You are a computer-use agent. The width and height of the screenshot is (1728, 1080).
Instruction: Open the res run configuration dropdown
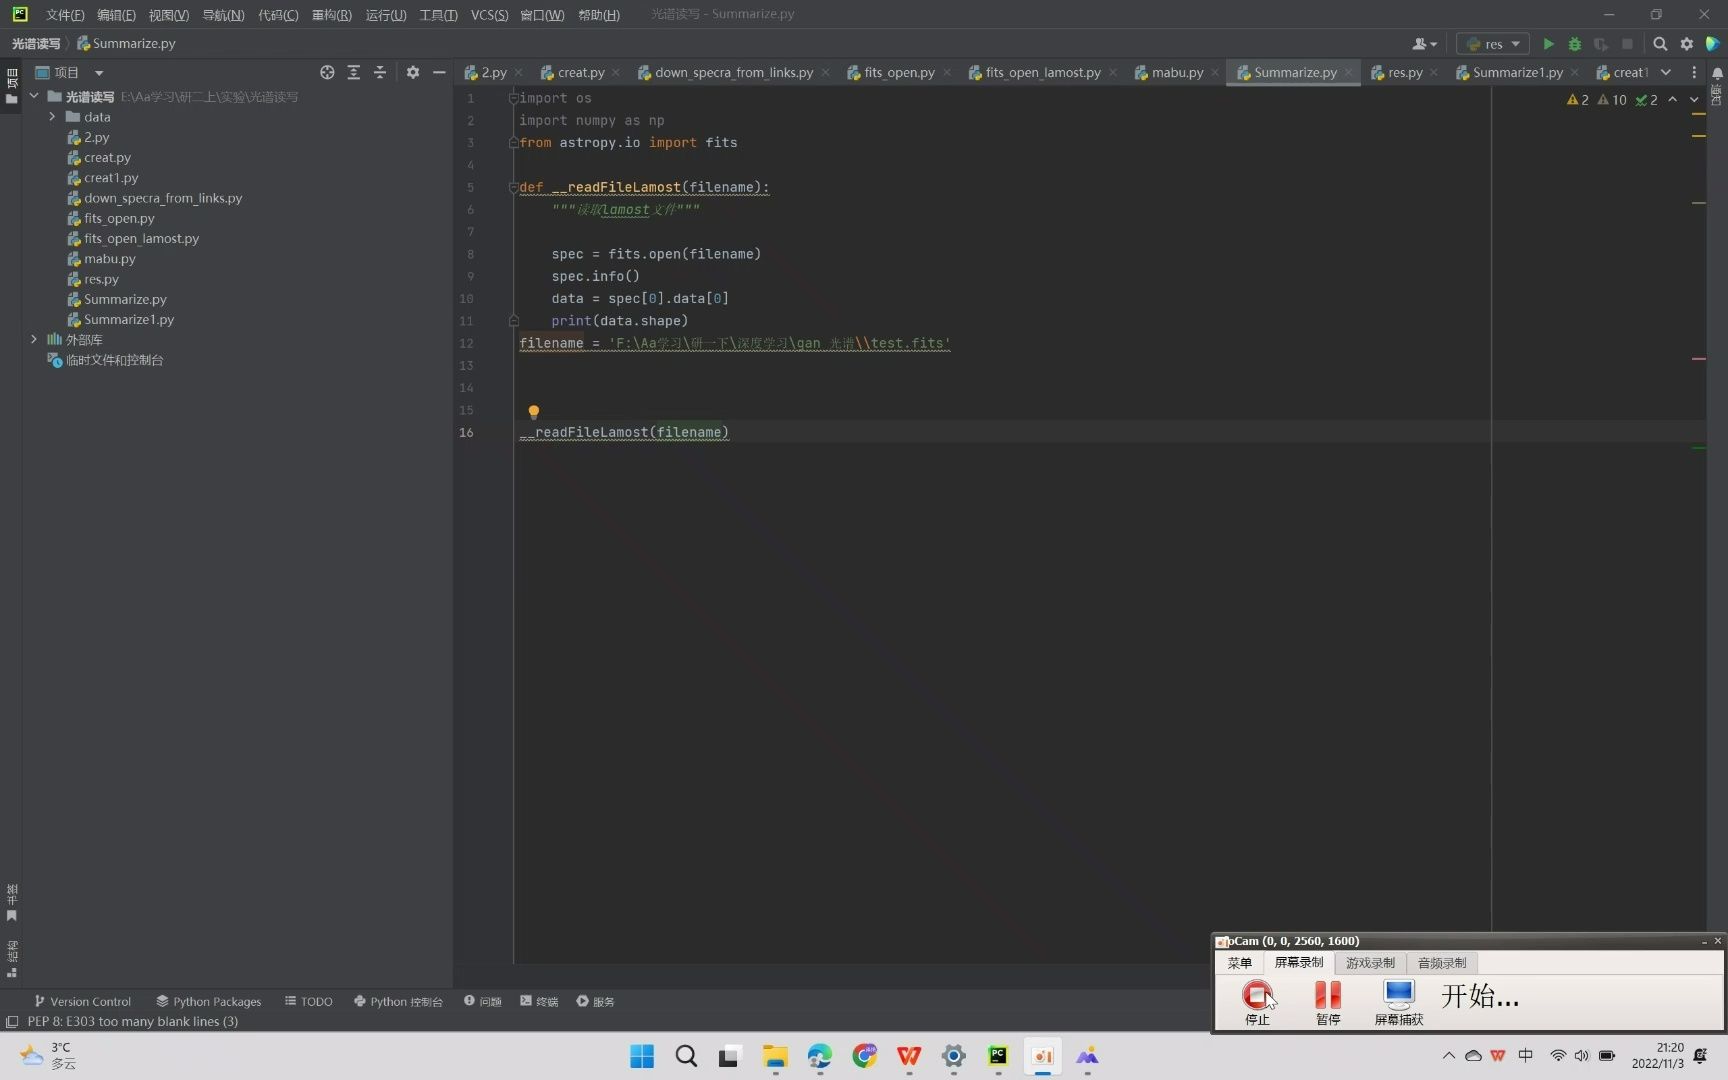pyautogui.click(x=1492, y=44)
